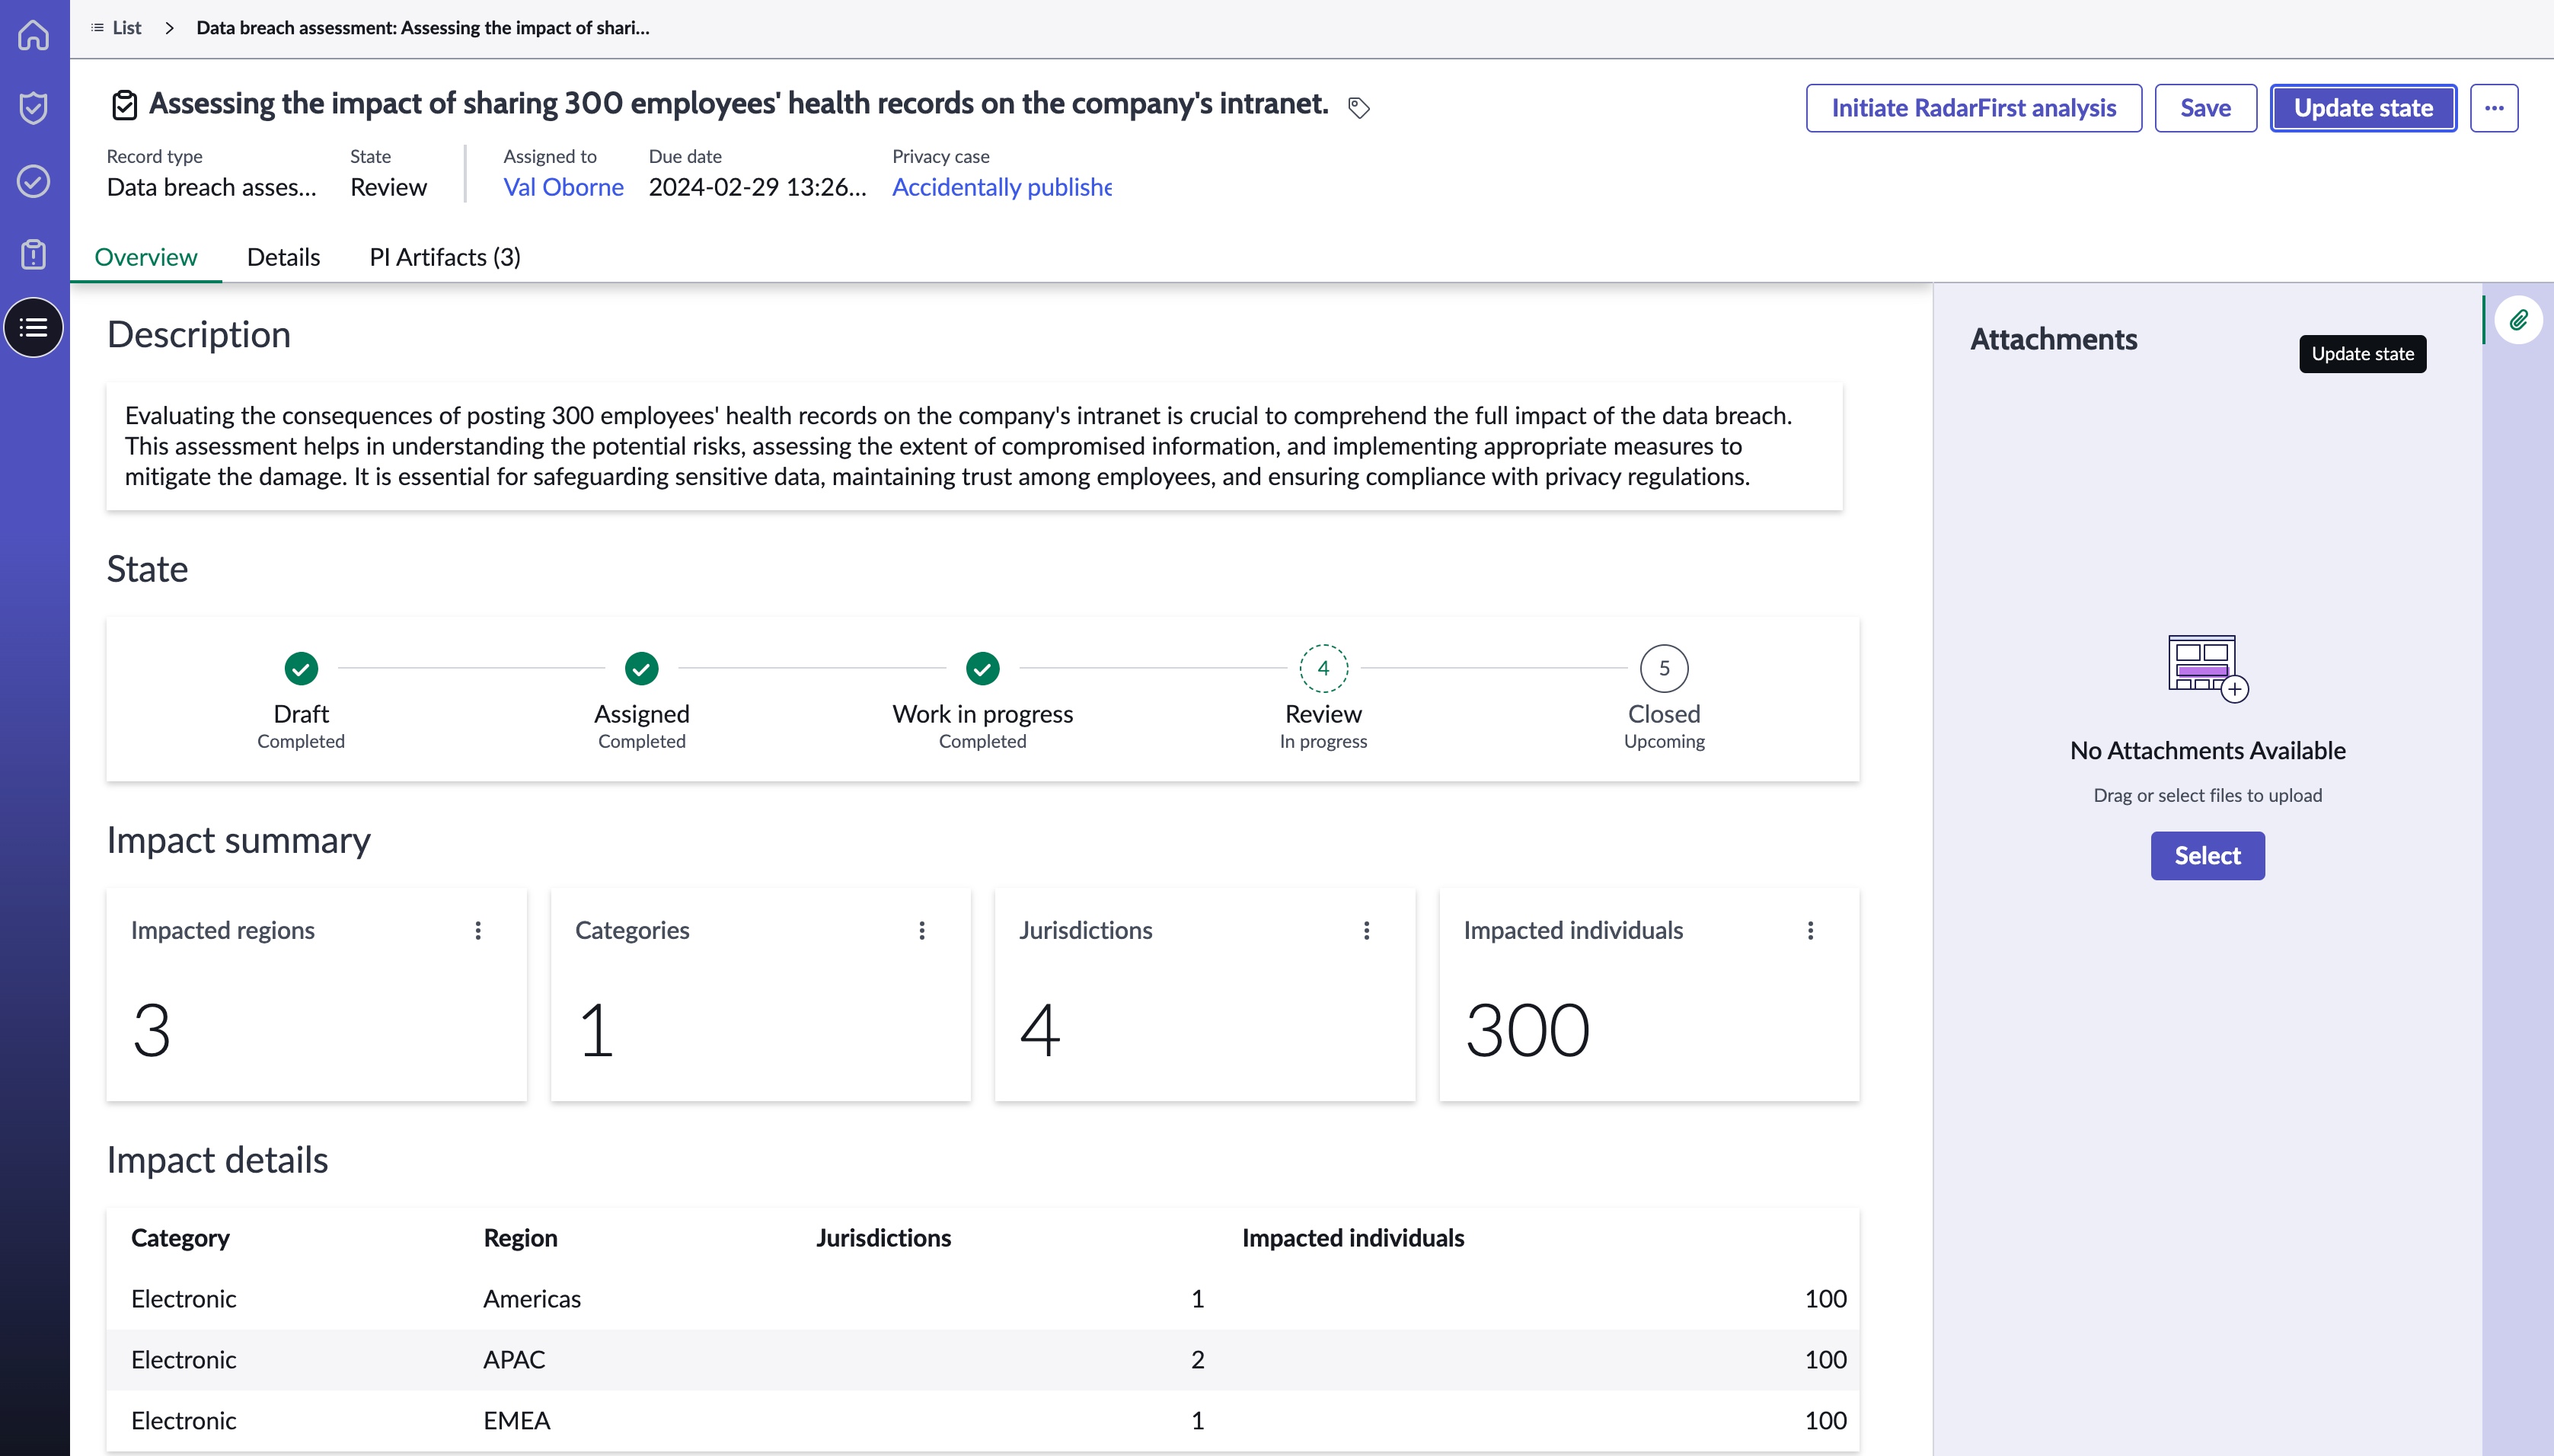Select the EMEA row region cell
The width and height of the screenshot is (2554, 1456).
tap(517, 1421)
